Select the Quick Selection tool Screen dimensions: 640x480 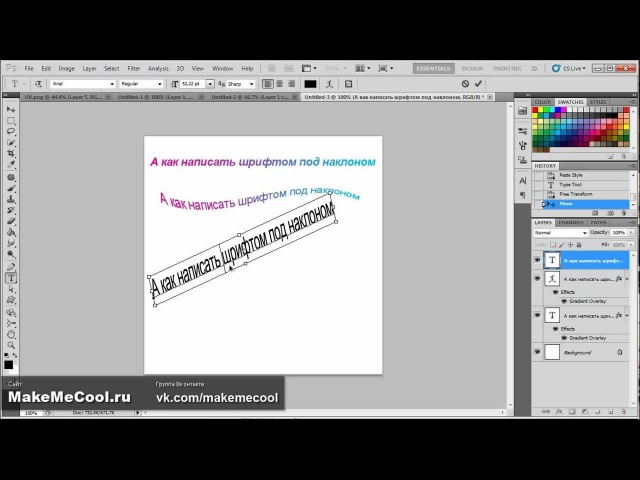(11, 142)
